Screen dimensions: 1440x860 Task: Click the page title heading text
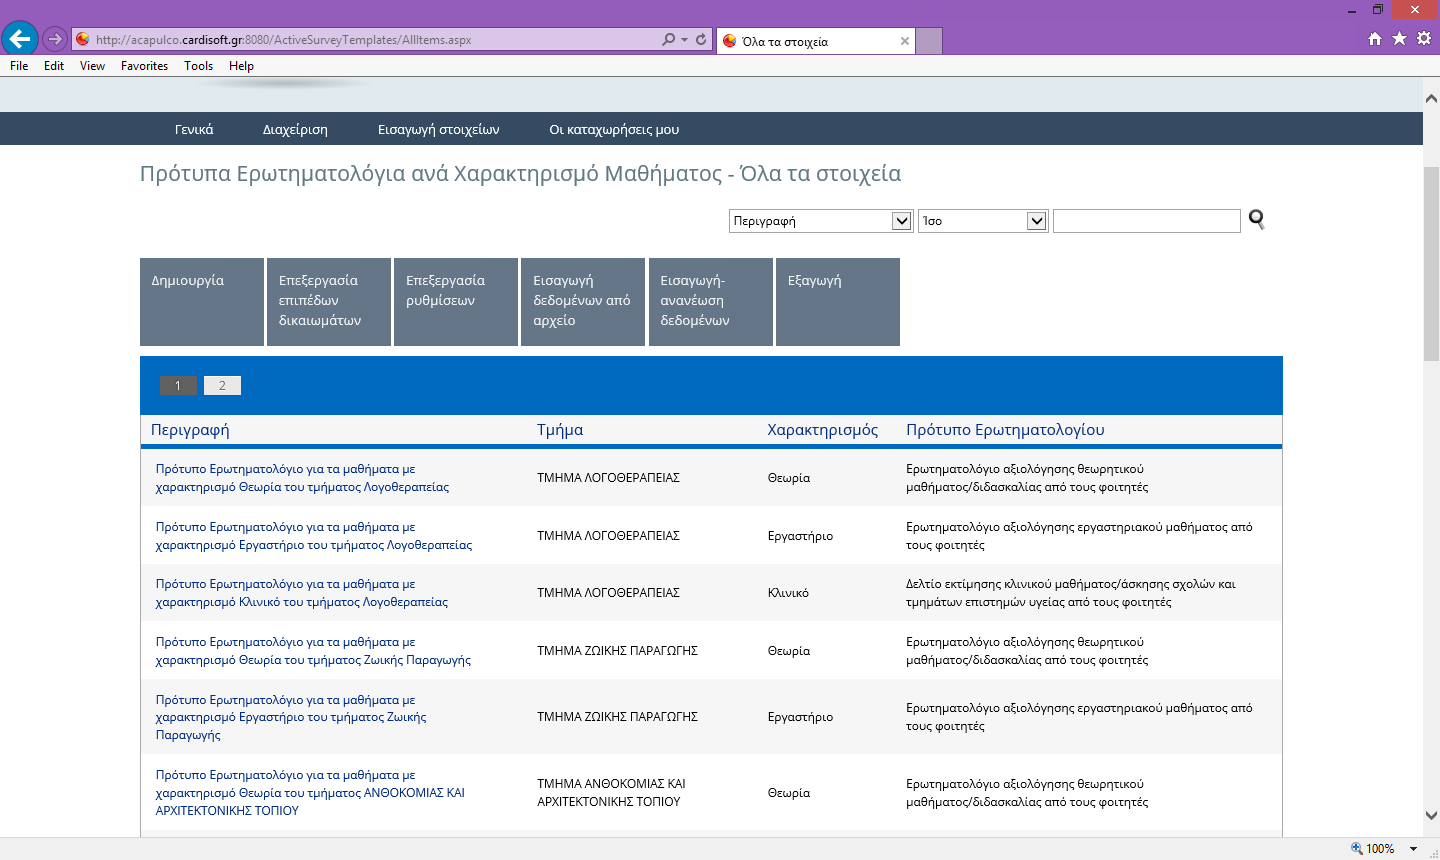(x=520, y=174)
